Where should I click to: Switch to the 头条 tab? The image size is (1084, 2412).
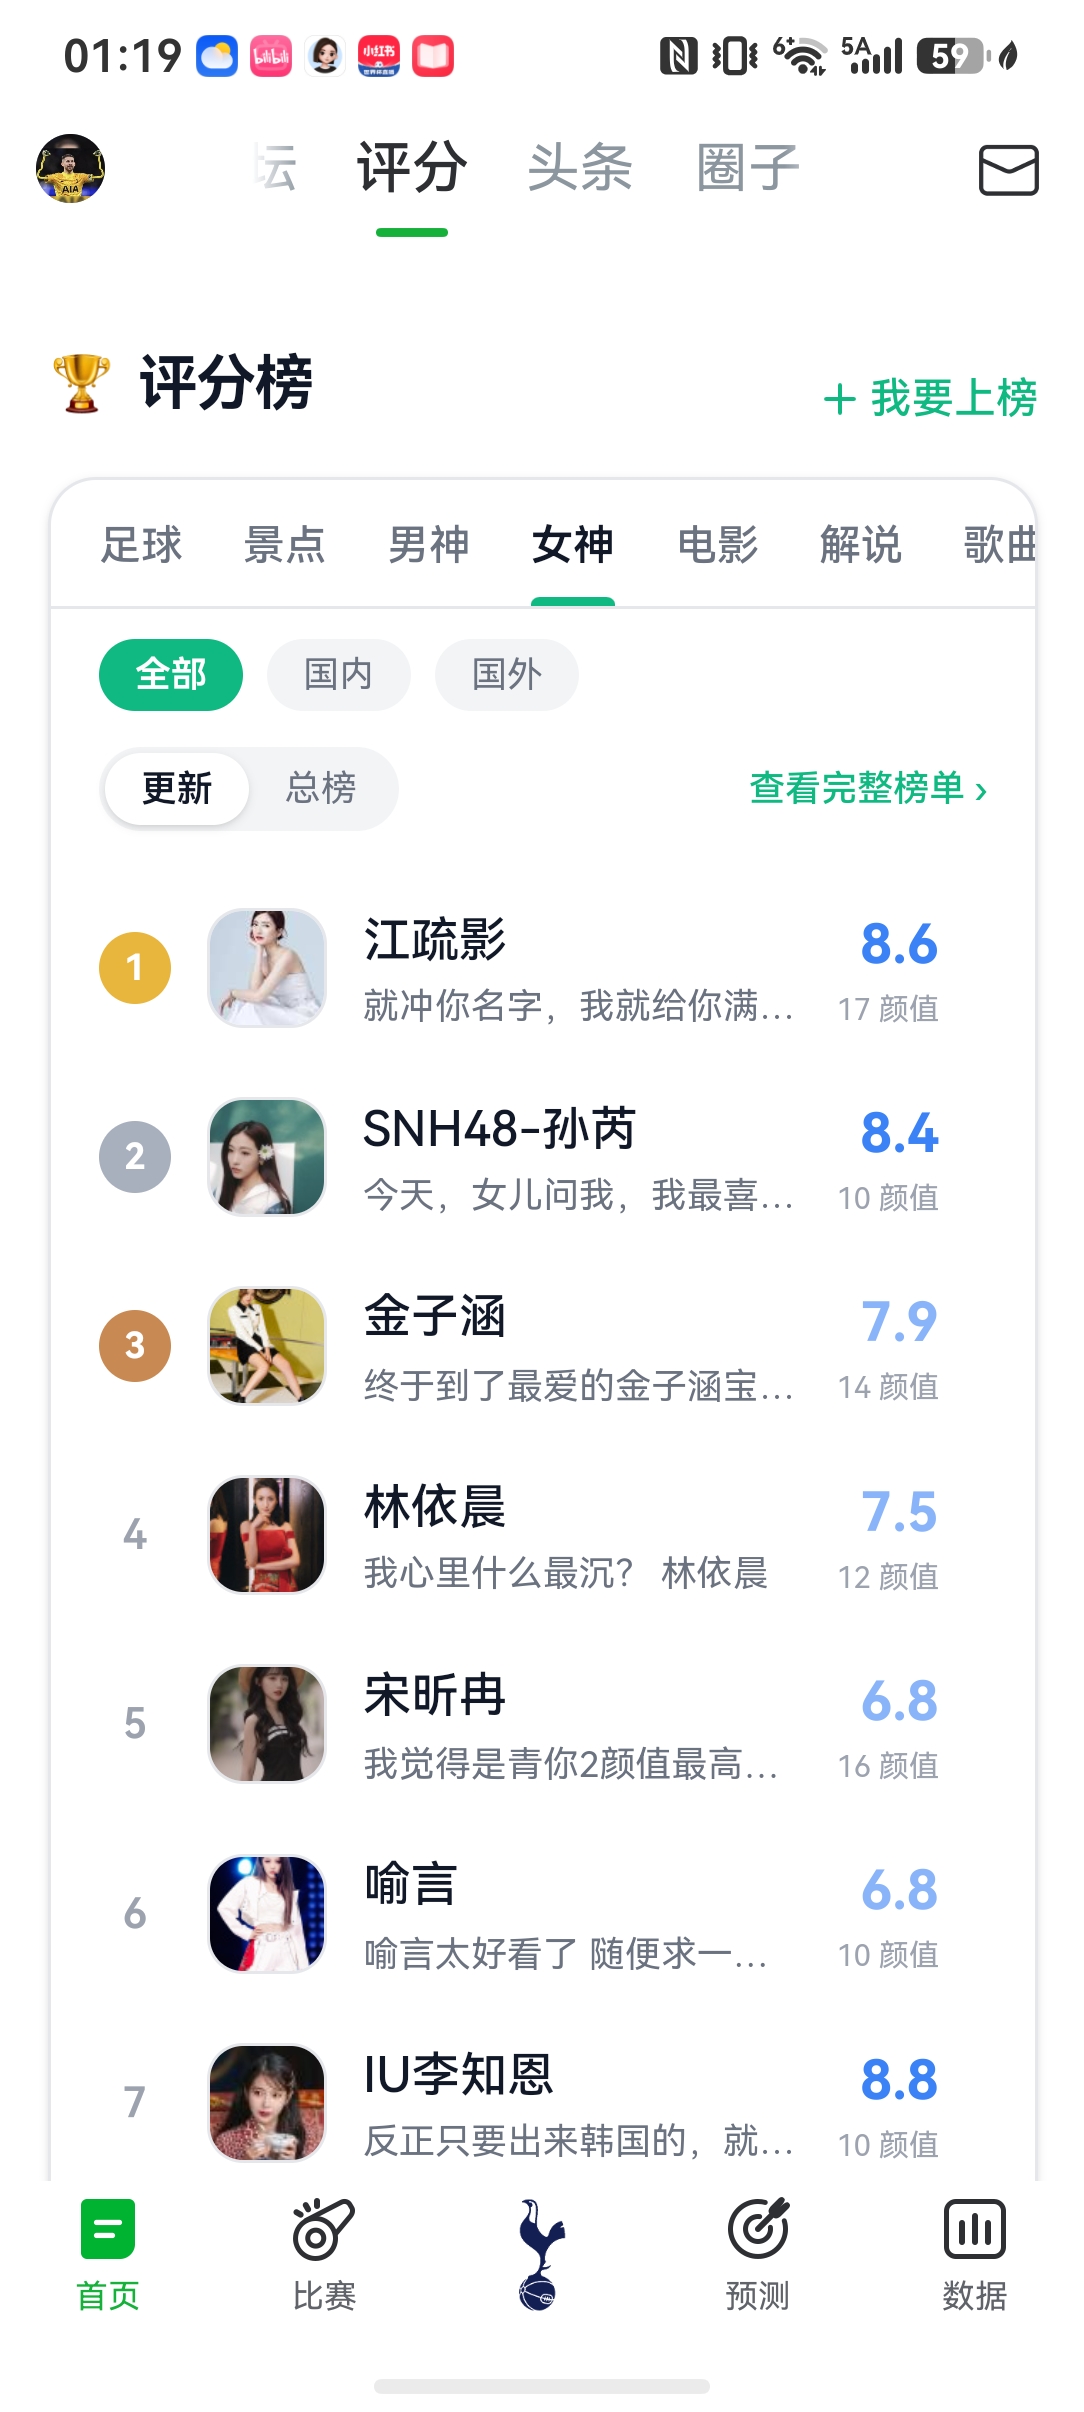(580, 167)
